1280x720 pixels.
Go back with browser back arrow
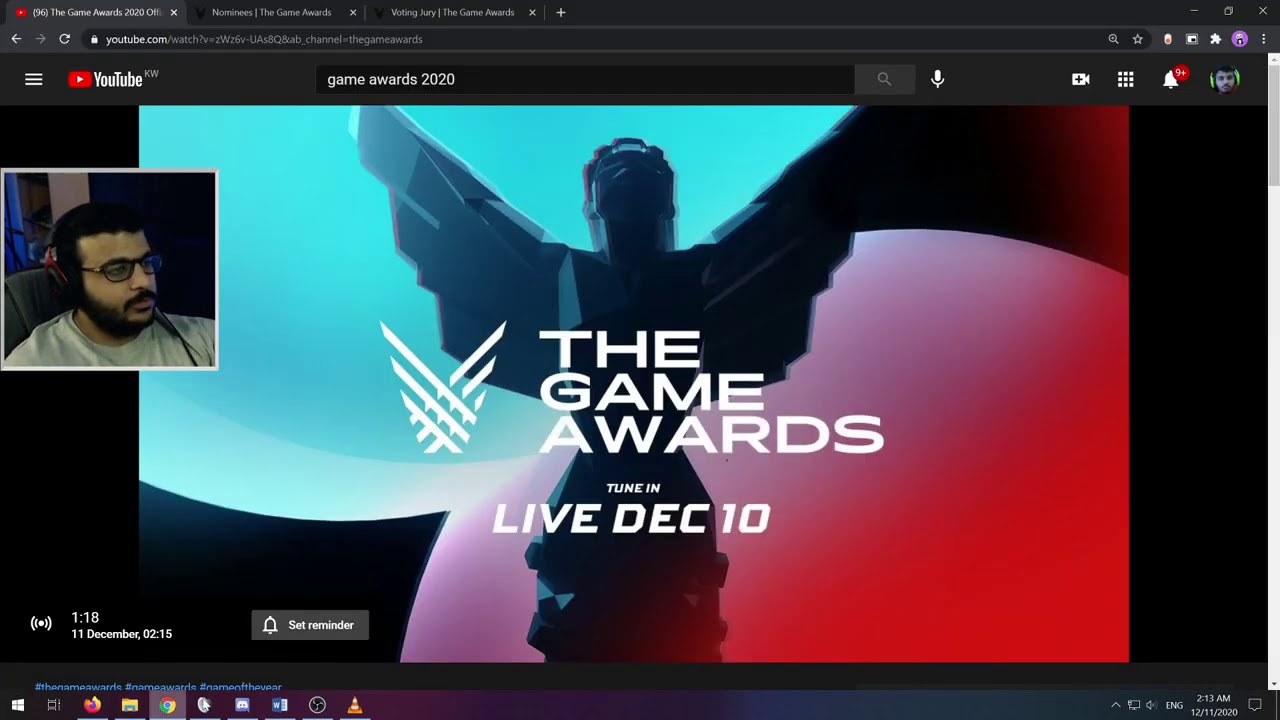point(16,39)
